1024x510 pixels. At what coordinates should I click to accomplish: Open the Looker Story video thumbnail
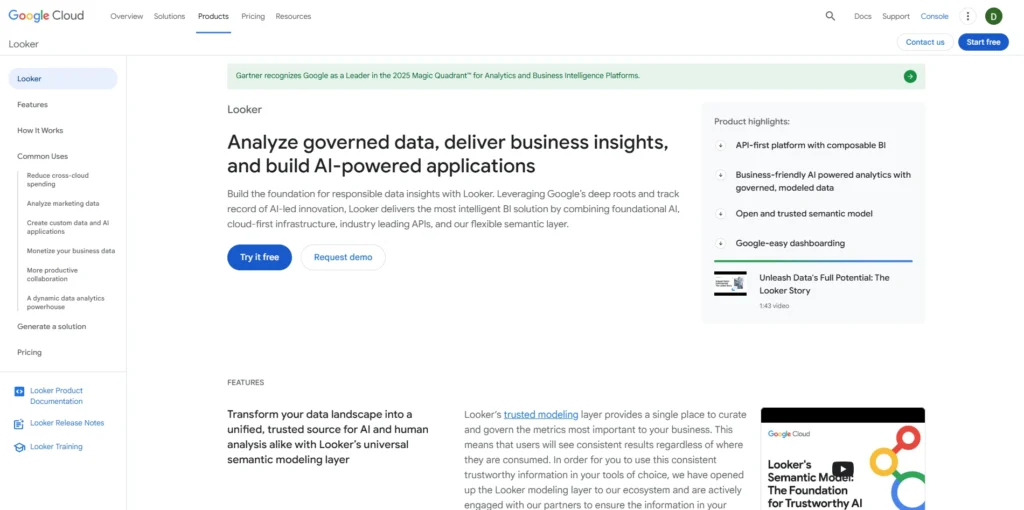[x=730, y=283]
